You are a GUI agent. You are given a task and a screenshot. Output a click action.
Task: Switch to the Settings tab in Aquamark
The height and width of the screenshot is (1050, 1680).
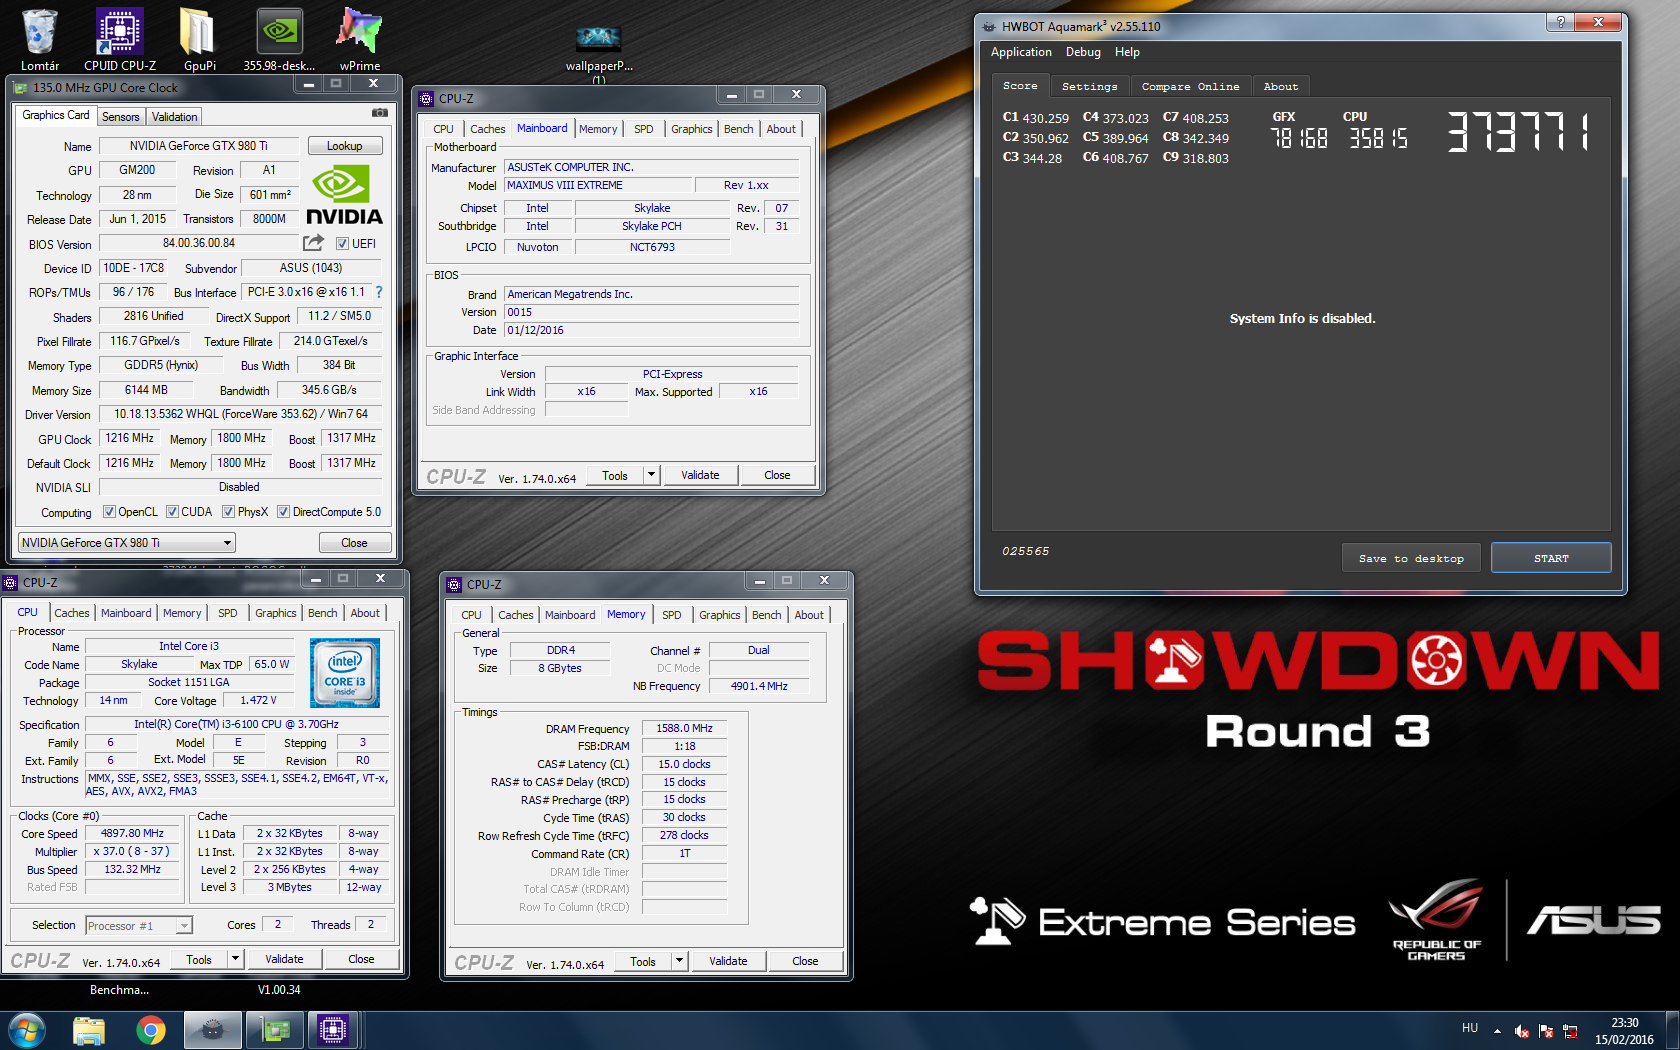tap(1089, 87)
